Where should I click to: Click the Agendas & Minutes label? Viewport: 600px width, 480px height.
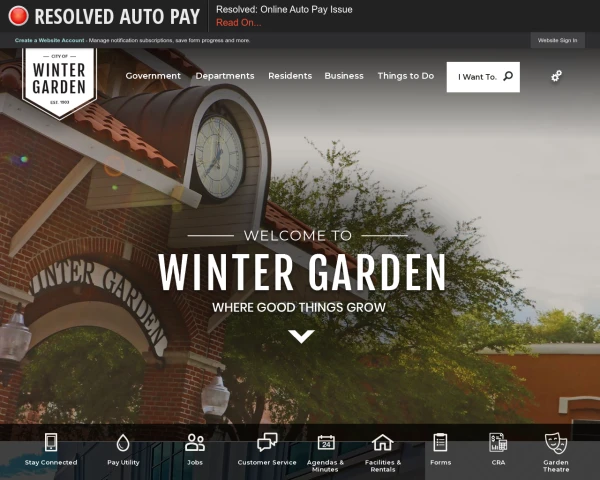pyautogui.click(x=325, y=466)
